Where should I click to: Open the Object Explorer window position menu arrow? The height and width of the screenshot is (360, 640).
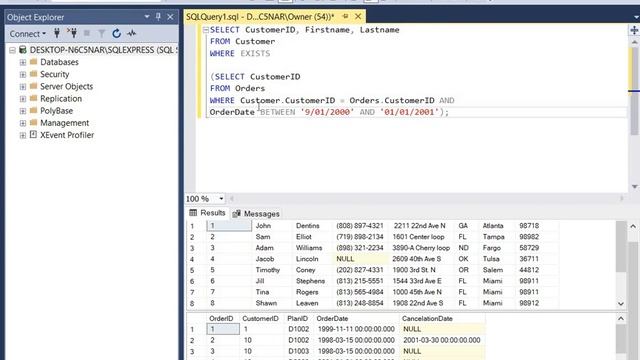(x=147, y=17)
